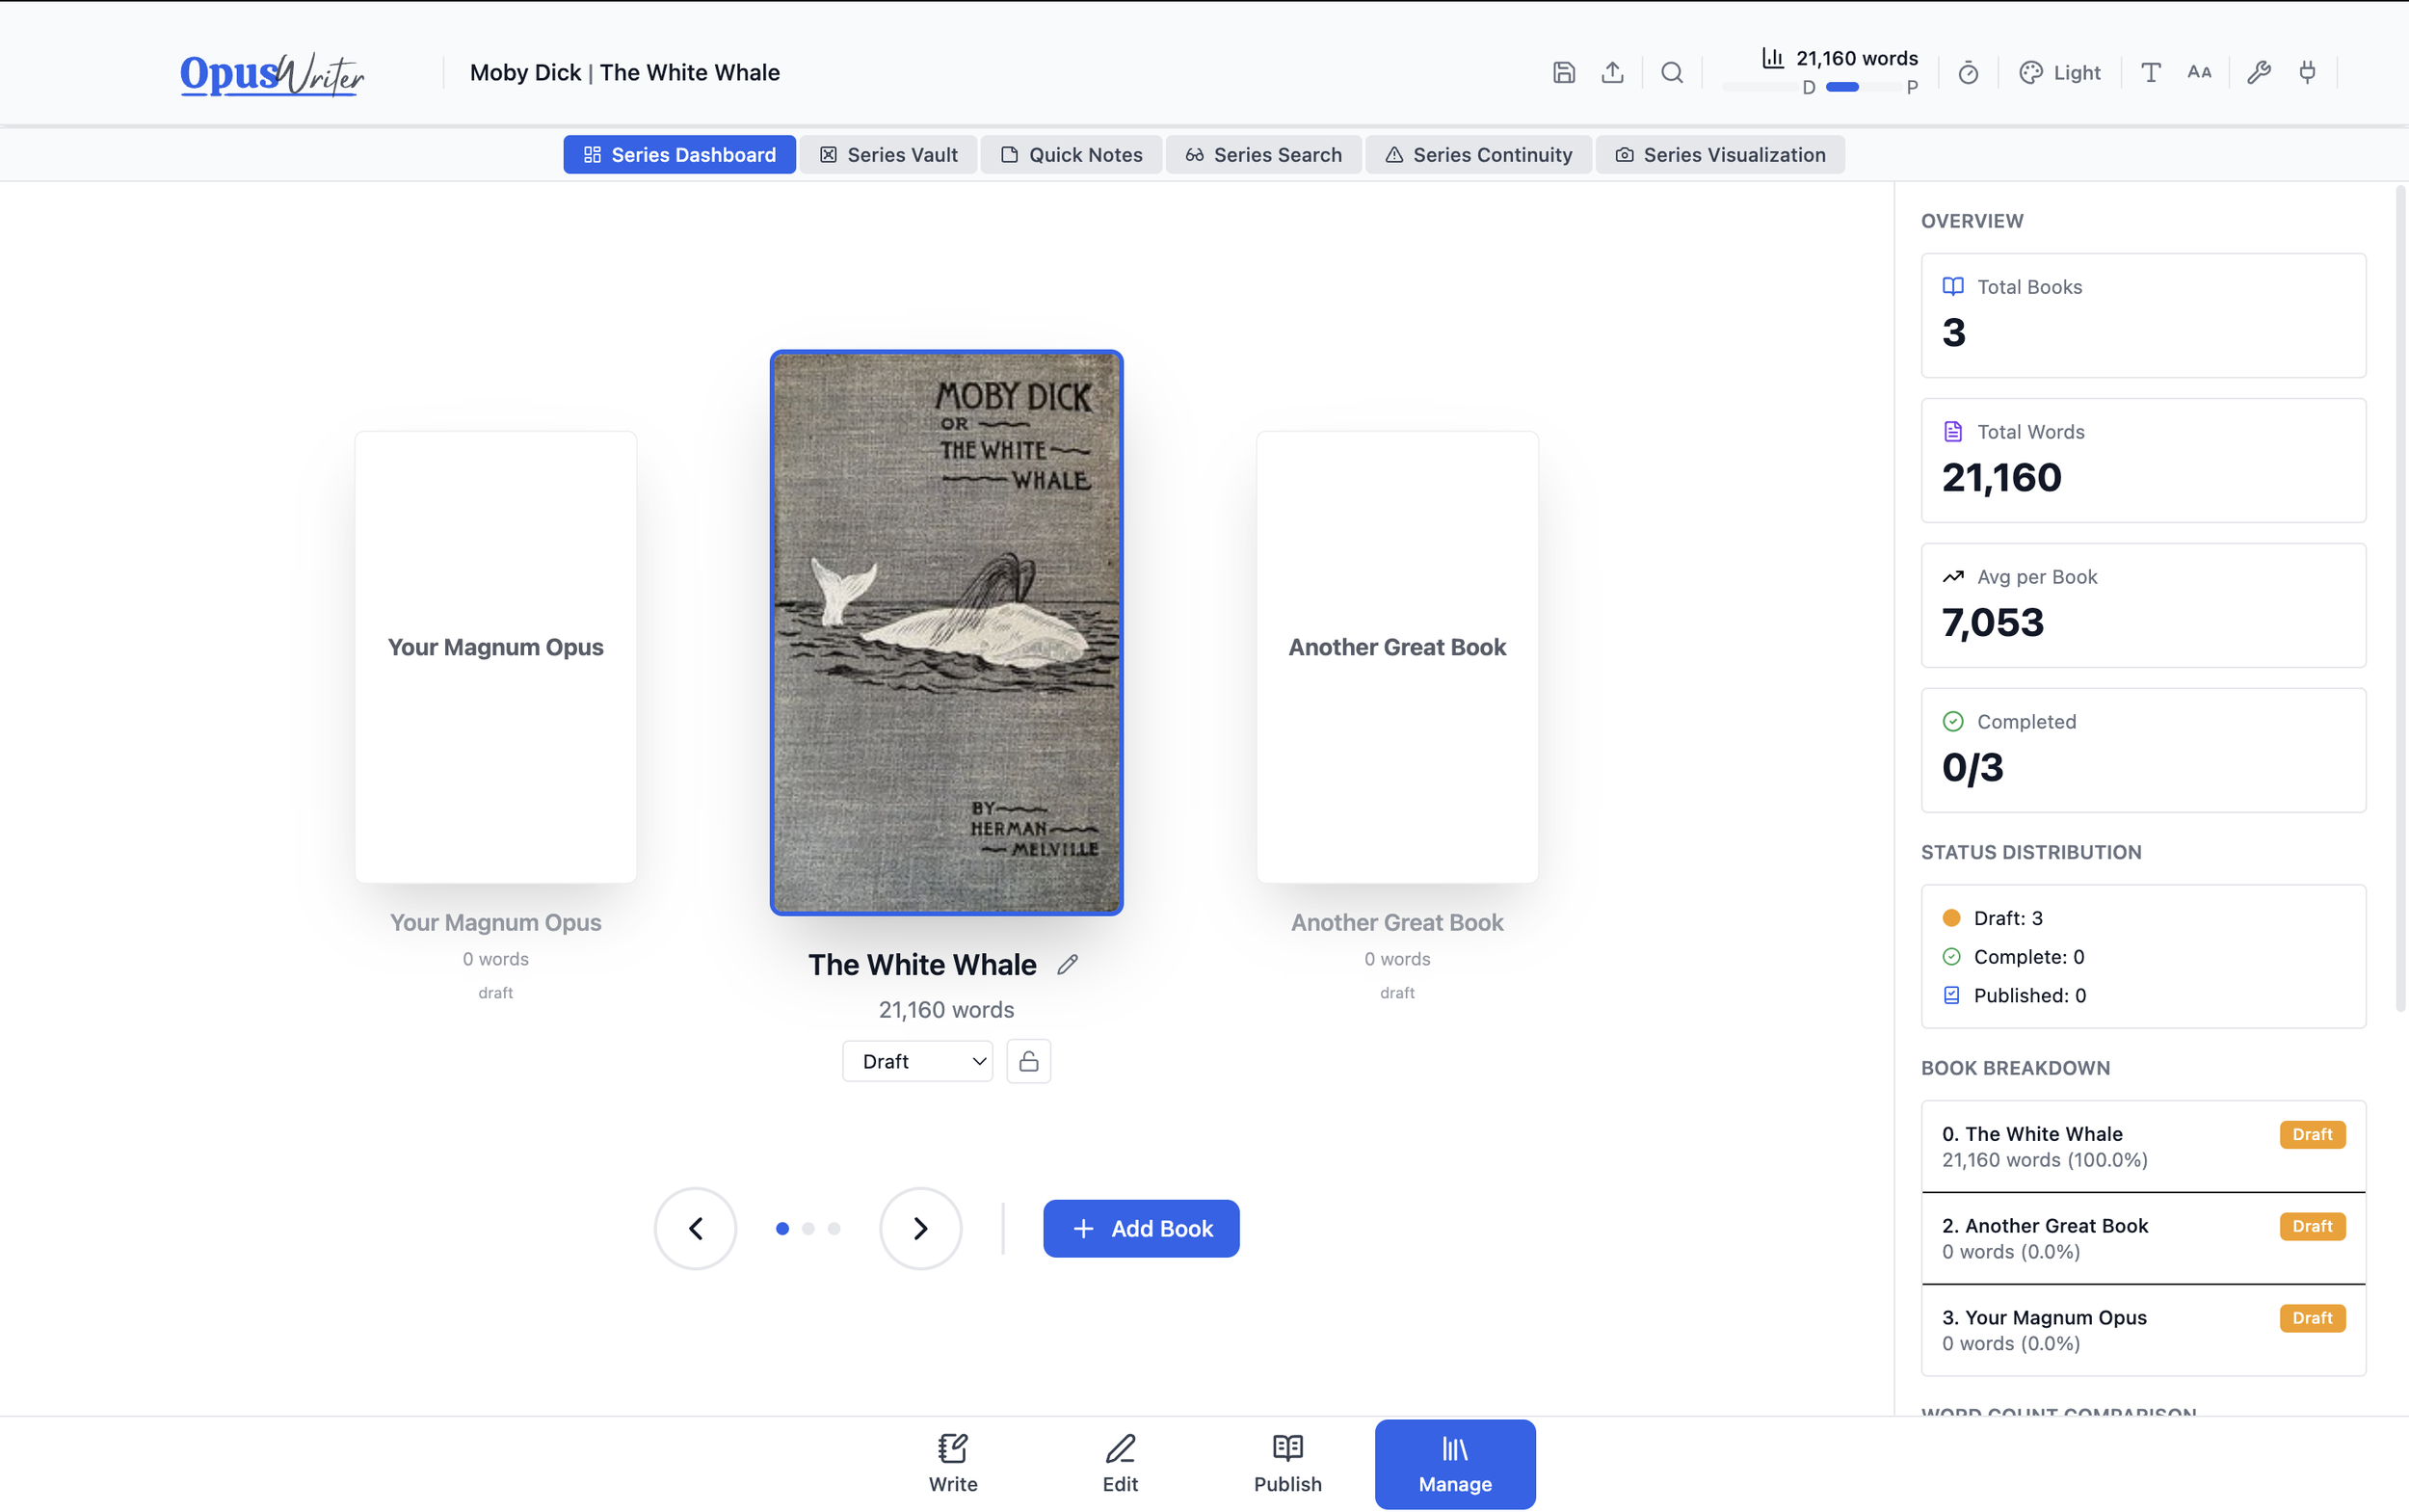Image resolution: width=2409 pixels, height=1512 pixels.
Task: Open the session timer stopwatch icon
Action: (1966, 72)
